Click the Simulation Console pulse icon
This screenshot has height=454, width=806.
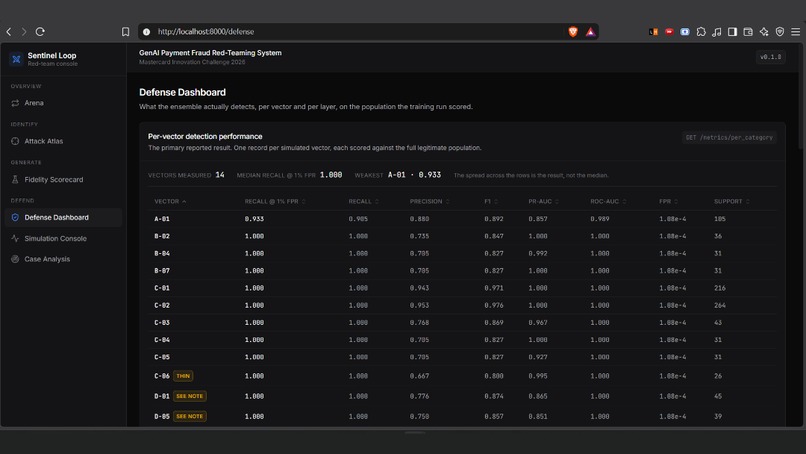click(15, 239)
